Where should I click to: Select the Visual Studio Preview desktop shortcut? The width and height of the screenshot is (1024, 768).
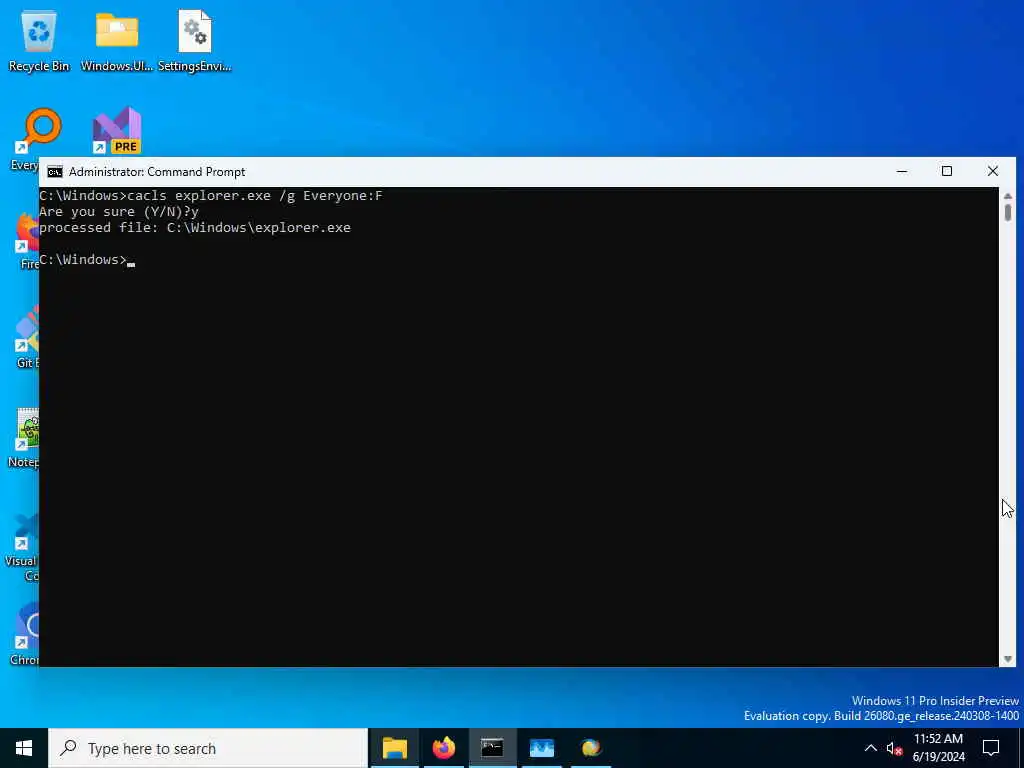[x=117, y=131]
